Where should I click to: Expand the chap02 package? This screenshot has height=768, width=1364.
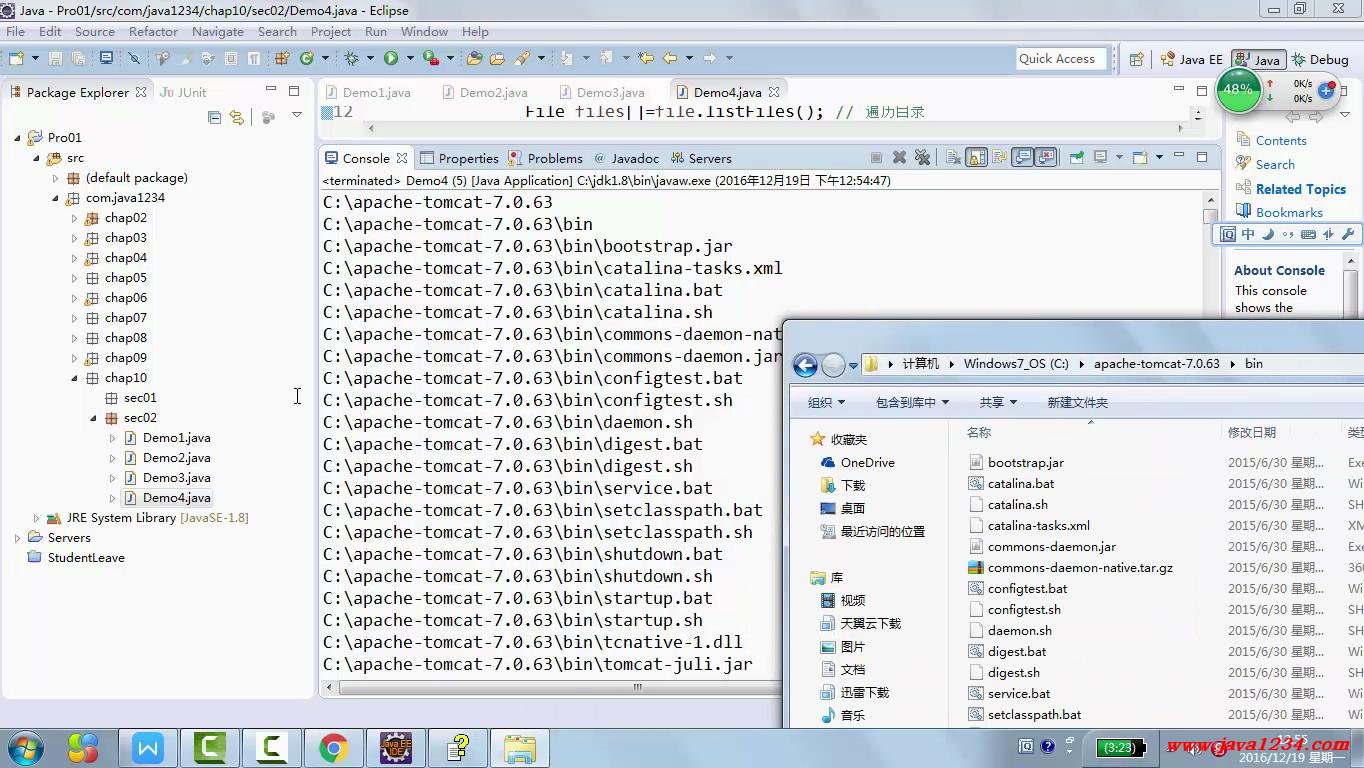[74, 218]
